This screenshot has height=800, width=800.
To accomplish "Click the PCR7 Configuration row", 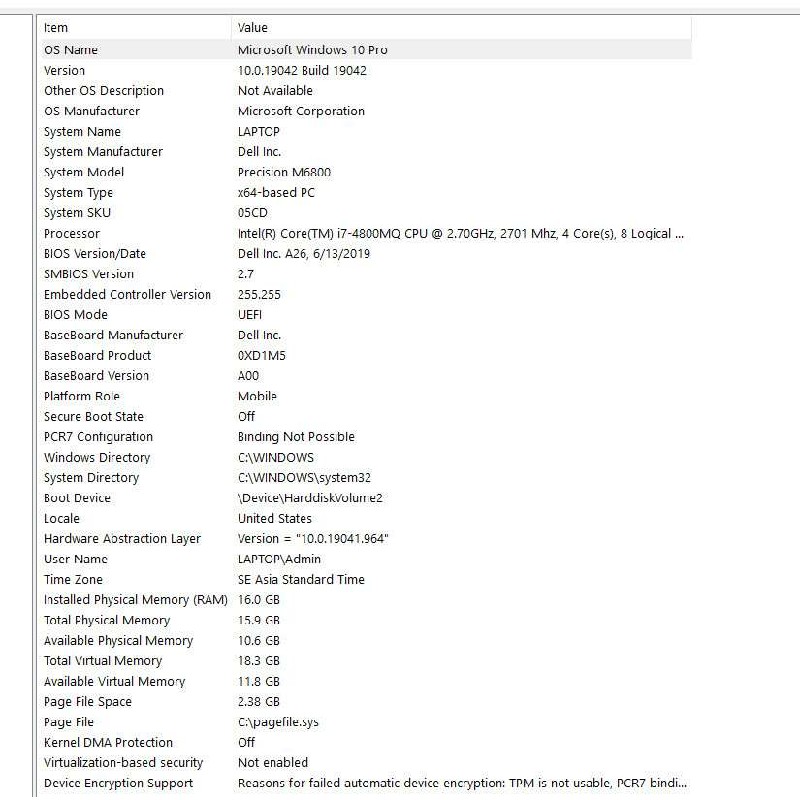I will tap(366, 437).
